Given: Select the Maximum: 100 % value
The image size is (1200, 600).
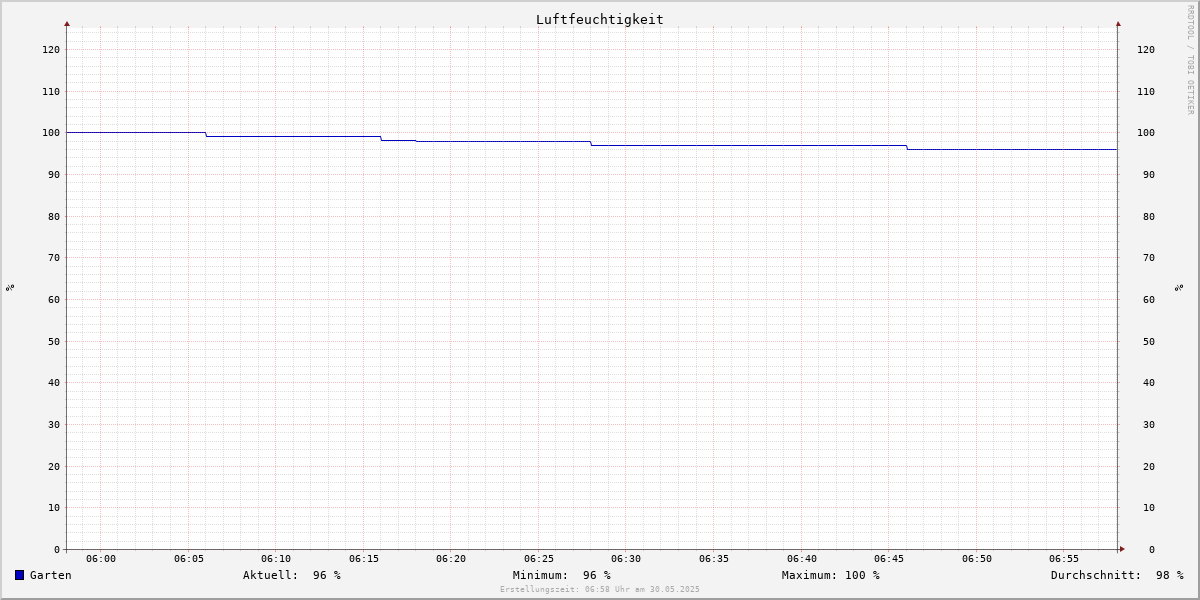Looking at the screenshot, I should click(831, 575).
